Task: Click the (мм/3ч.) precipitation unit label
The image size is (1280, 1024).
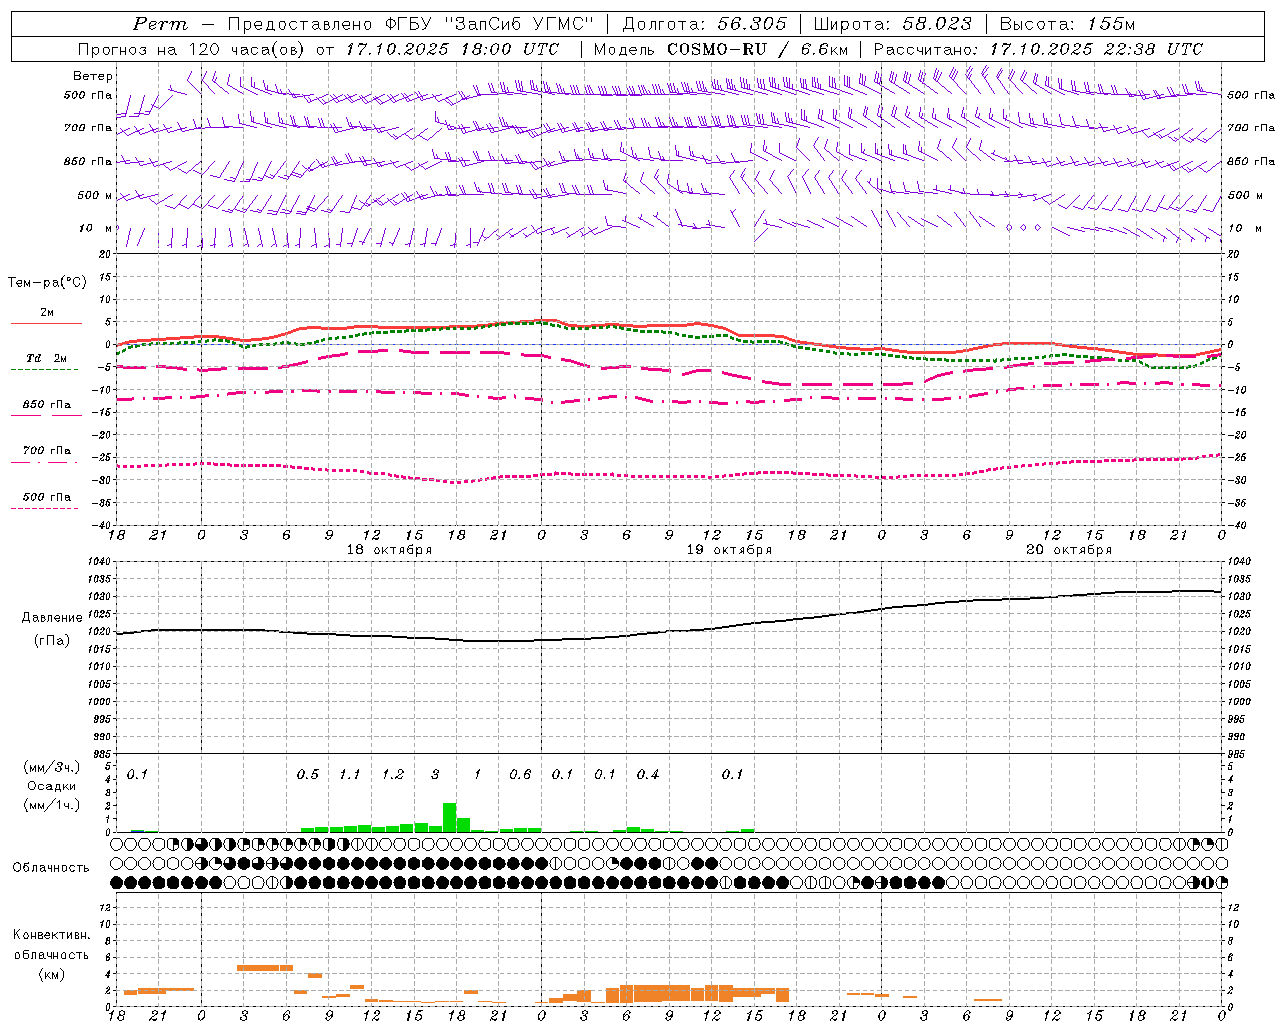Action: pos(52,767)
